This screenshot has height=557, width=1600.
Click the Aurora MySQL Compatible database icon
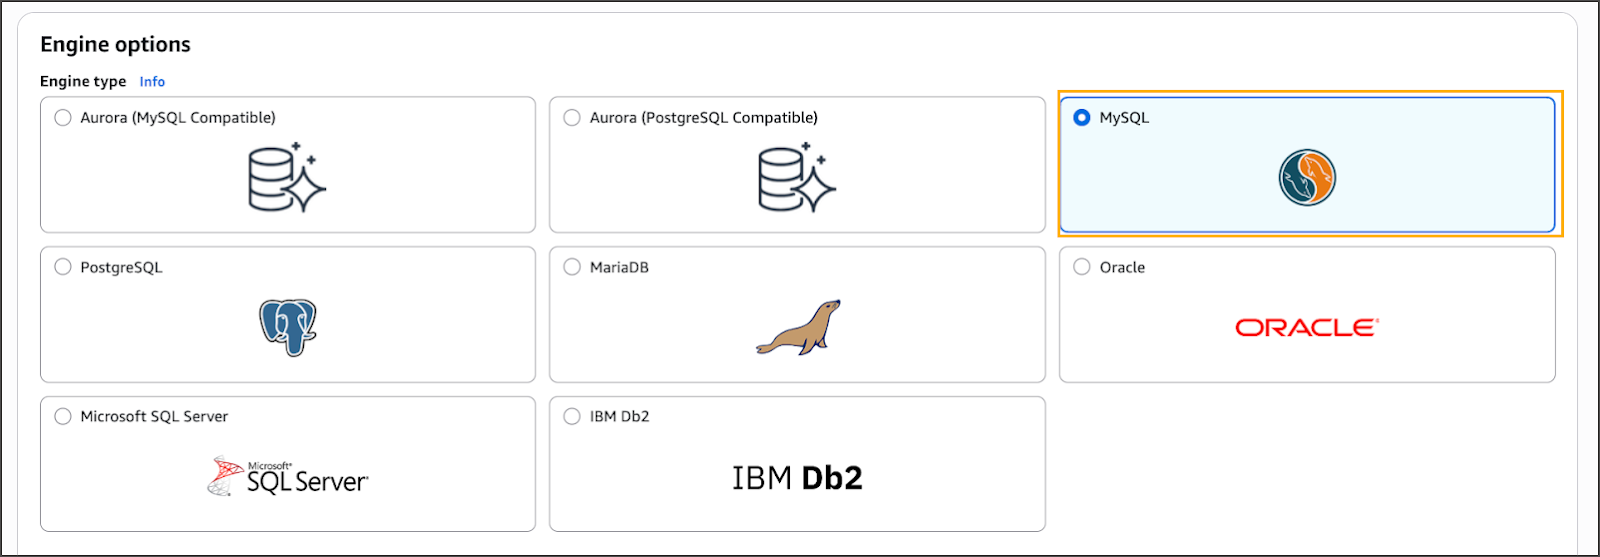287,177
